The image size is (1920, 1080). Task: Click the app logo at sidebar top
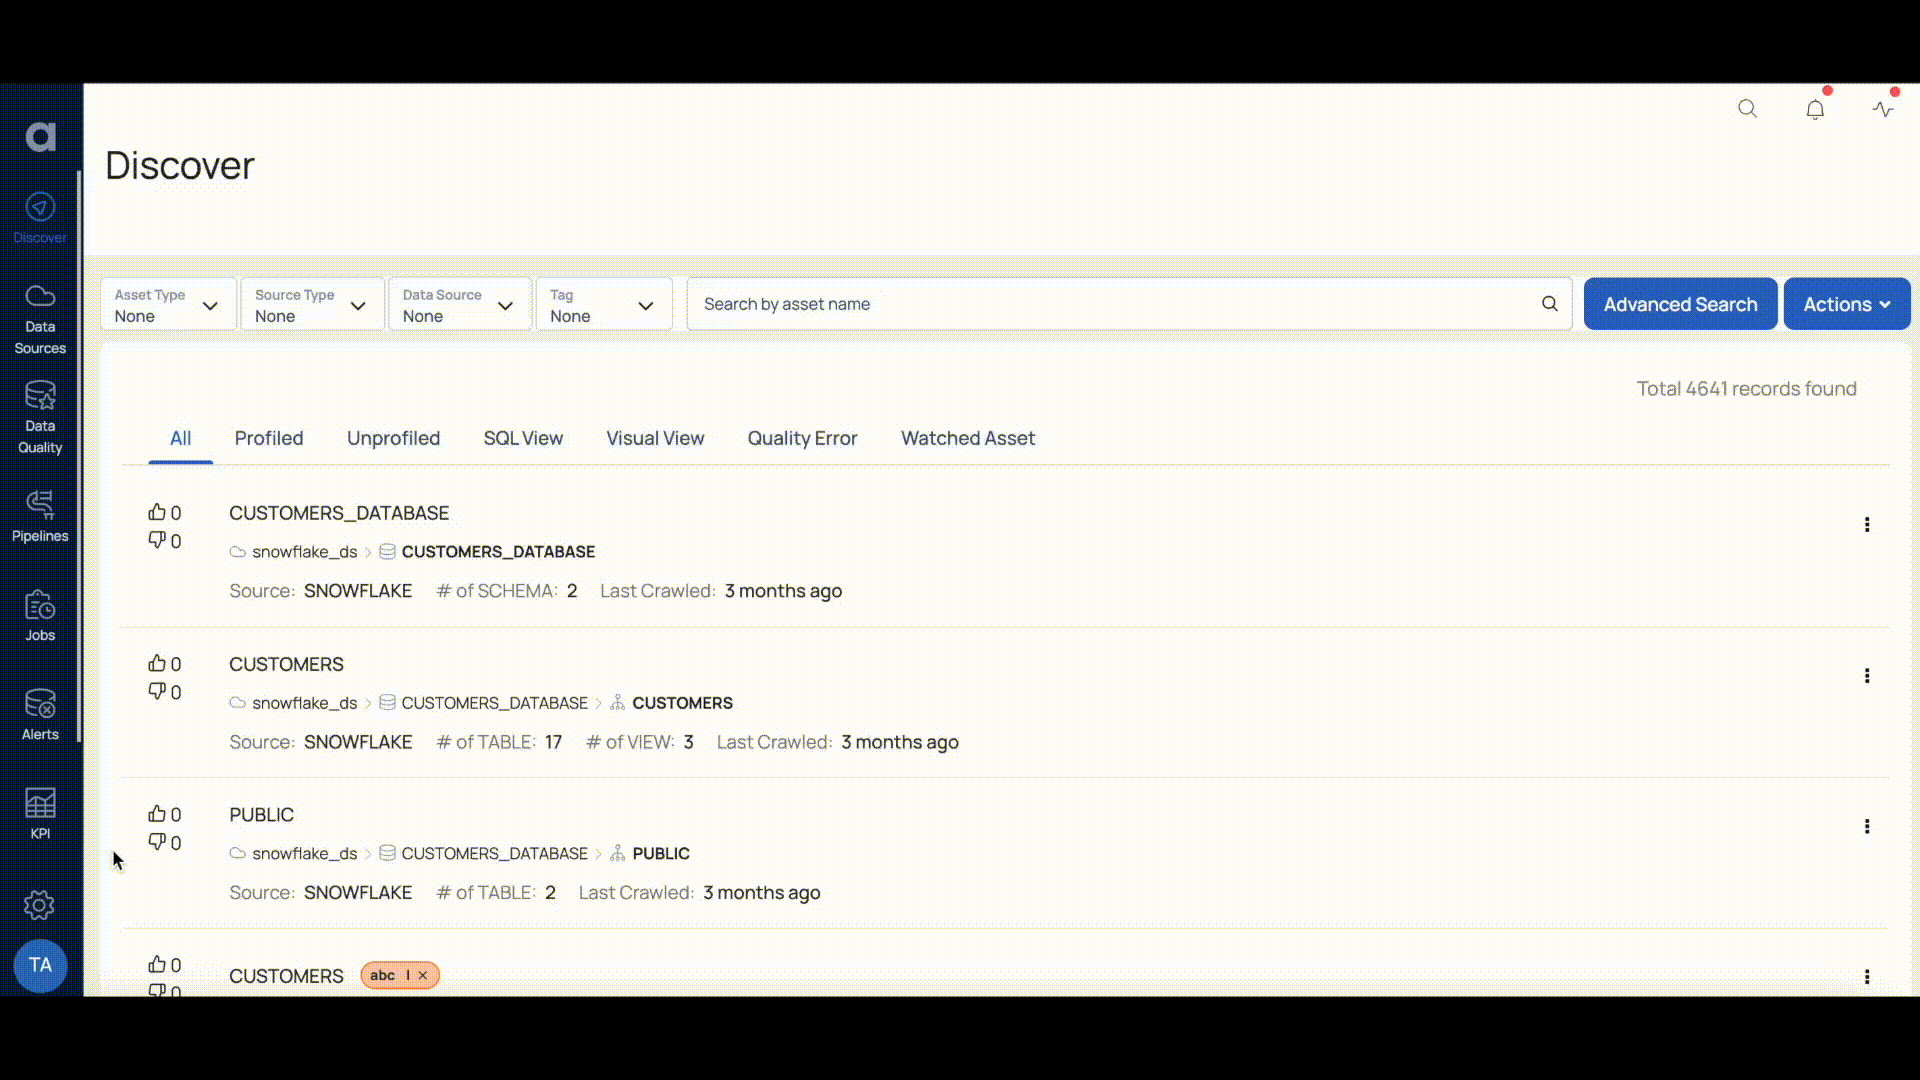[x=40, y=136]
